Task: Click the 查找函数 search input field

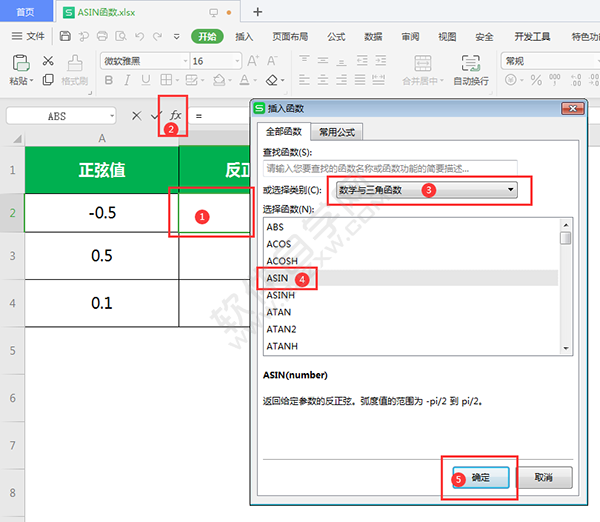Action: (x=390, y=168)
